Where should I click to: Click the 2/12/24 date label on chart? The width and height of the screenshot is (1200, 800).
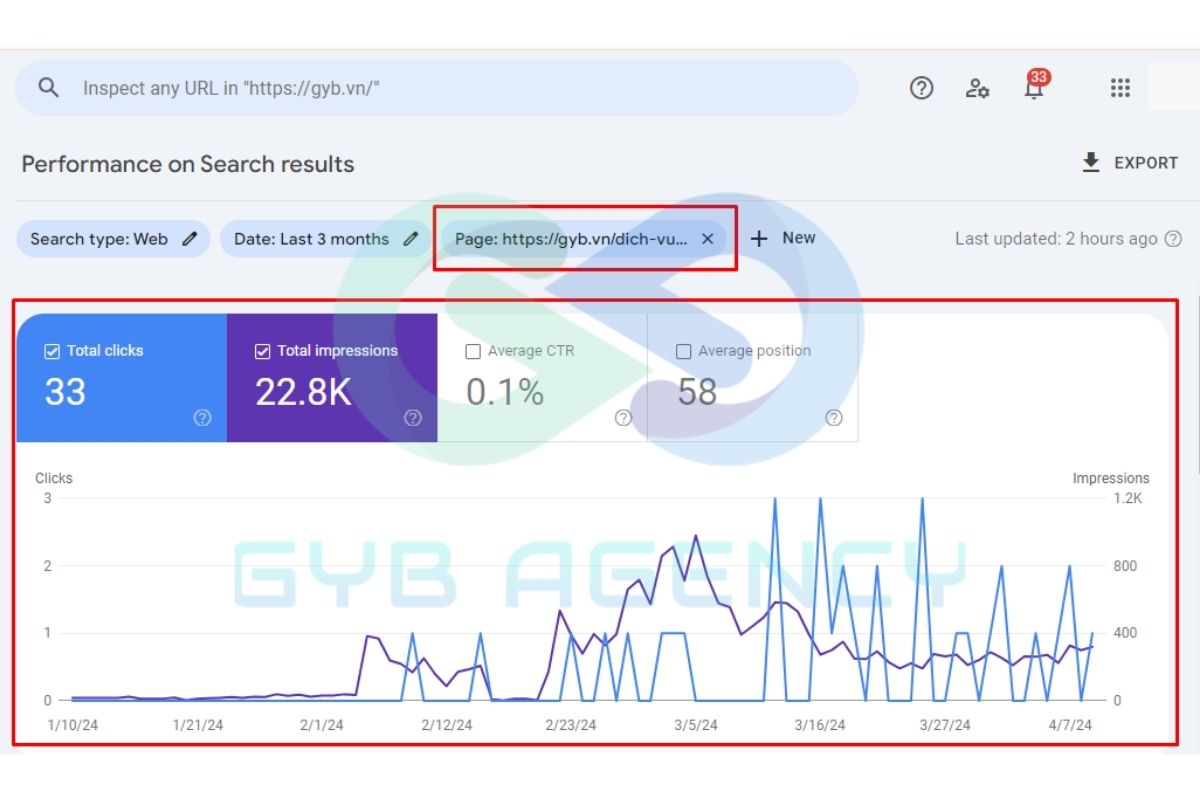tap(445, 725)
